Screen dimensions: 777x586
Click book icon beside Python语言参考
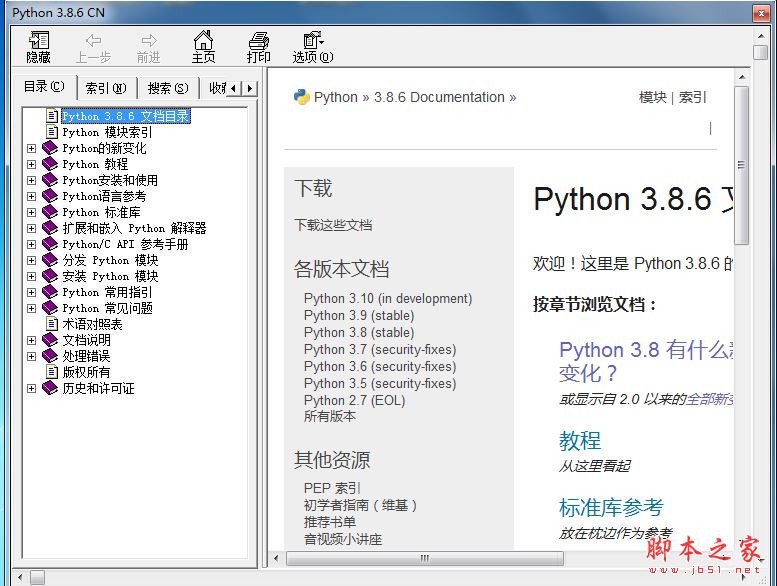click(50, 196)
